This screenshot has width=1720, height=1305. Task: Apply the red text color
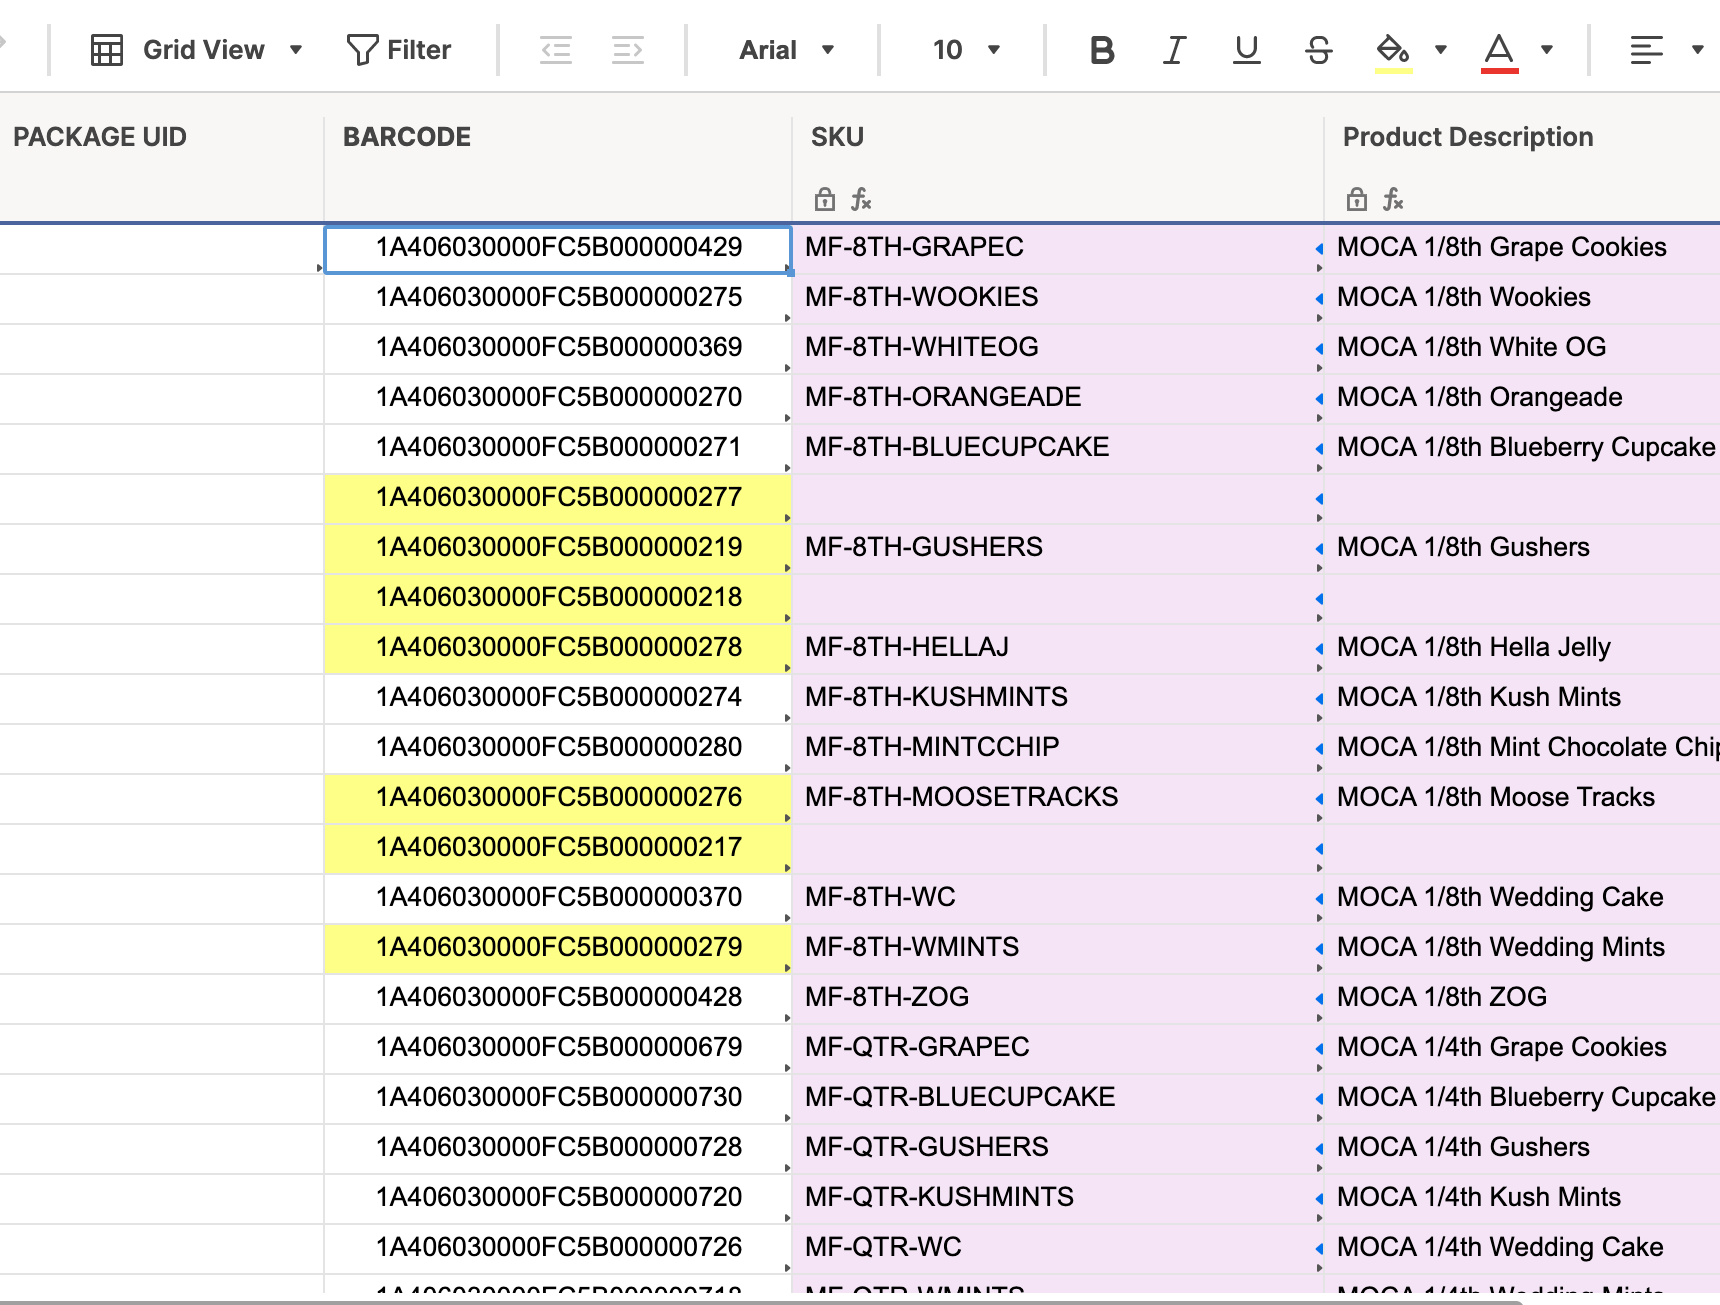point(1499,52)
